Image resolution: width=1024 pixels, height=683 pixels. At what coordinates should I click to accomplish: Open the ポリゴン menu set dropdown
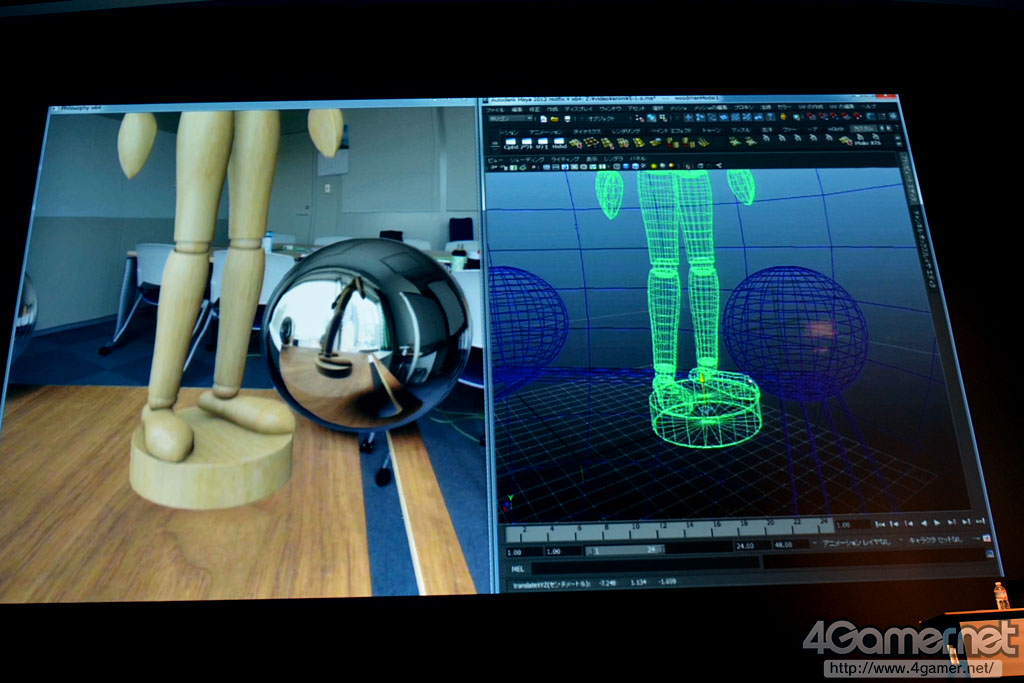511,119
